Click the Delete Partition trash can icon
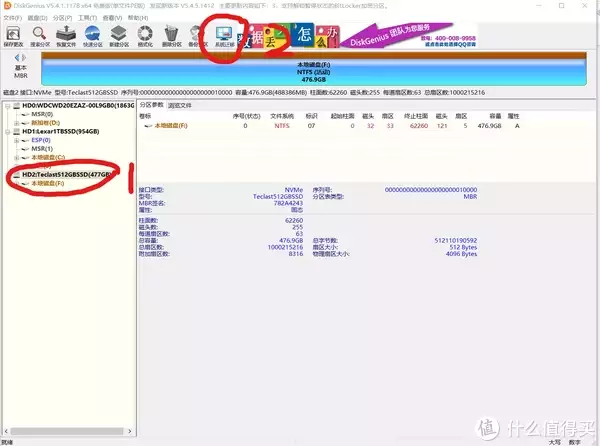600x446 pixels. pyautogui.click(x=171, y=36)
